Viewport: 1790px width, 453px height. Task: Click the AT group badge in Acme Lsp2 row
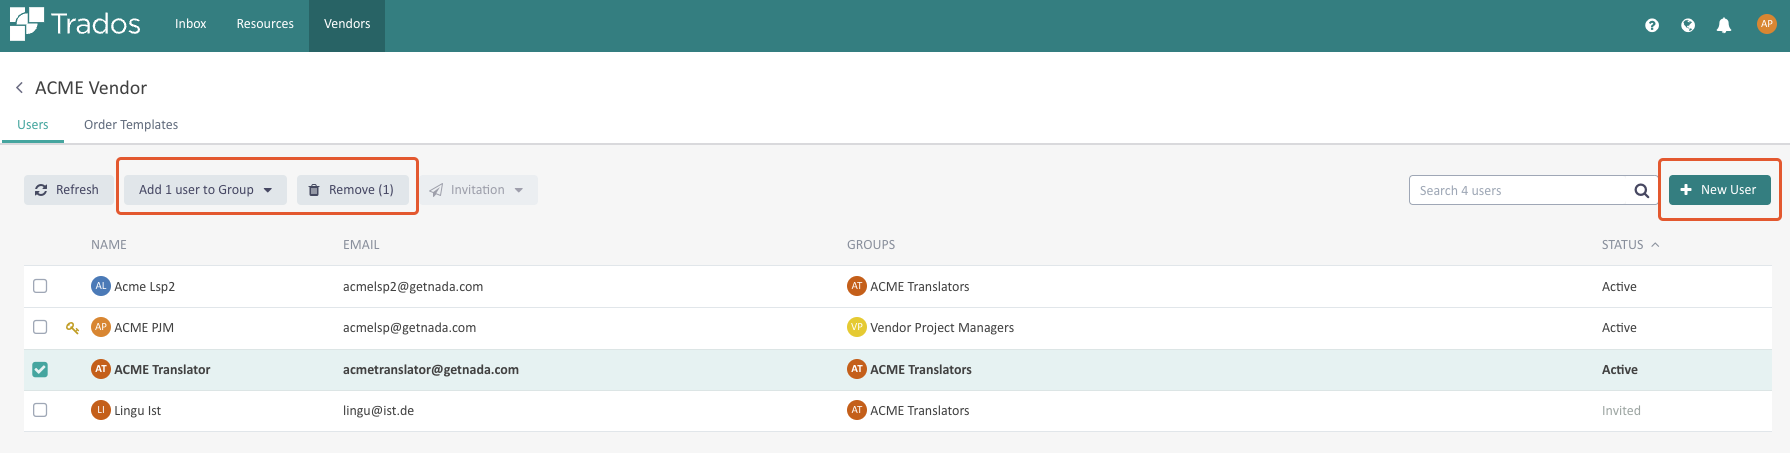(x=856, y=286)
